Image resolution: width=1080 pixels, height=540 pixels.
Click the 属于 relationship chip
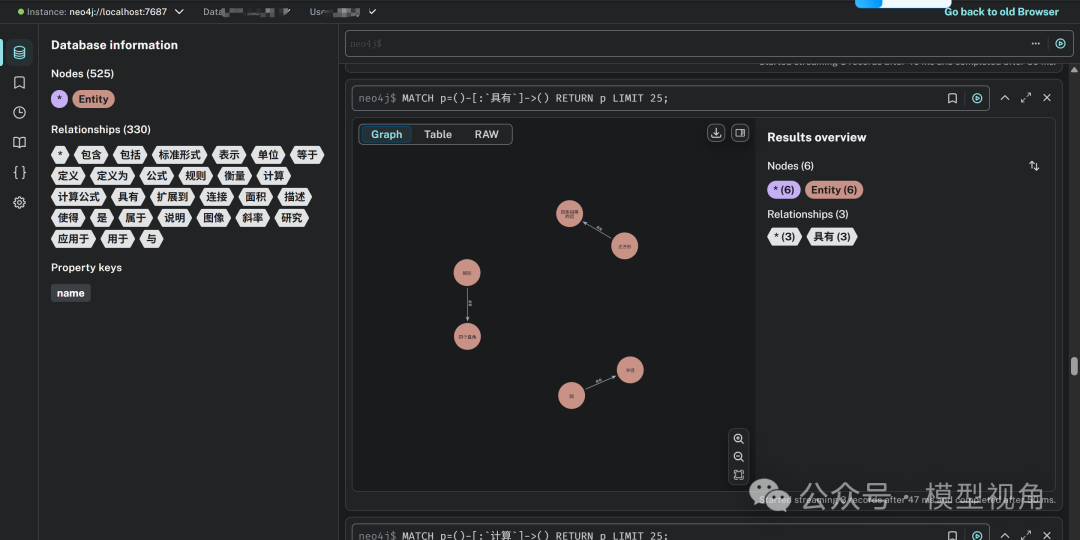pos(134,218)
